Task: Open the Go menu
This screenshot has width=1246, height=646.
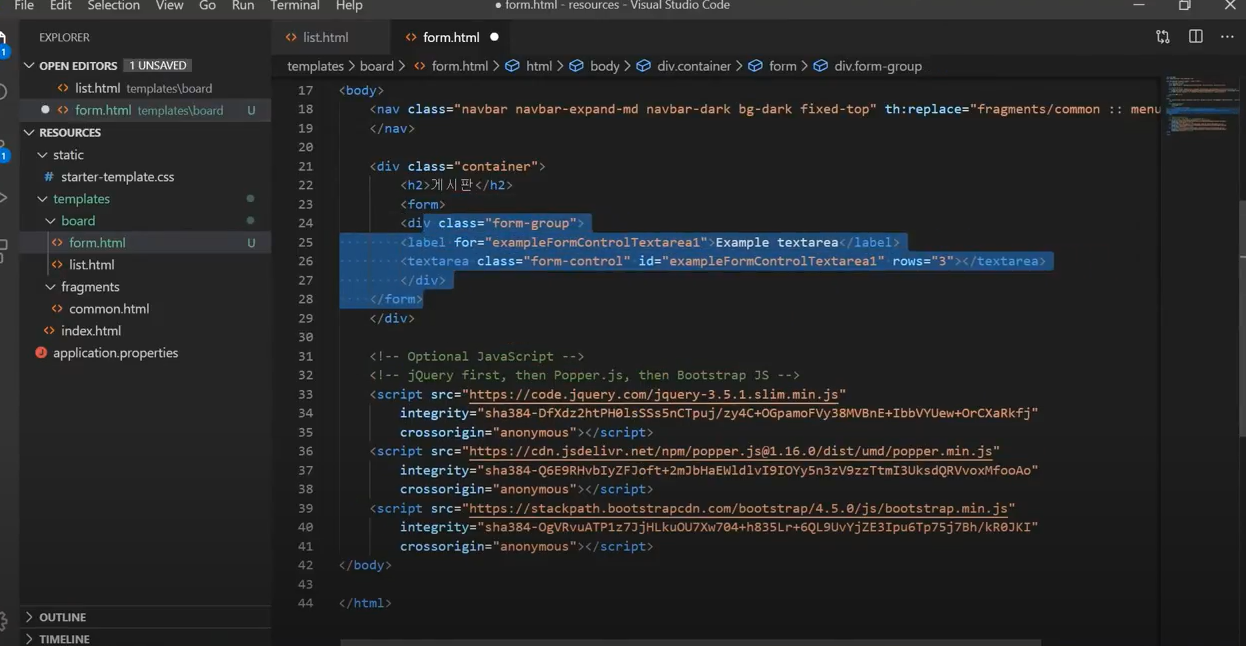Action: point(207,6)
